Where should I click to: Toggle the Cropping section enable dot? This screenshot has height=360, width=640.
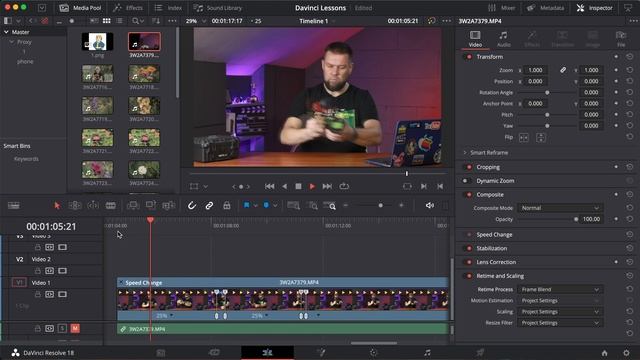[x=469, y=167]
